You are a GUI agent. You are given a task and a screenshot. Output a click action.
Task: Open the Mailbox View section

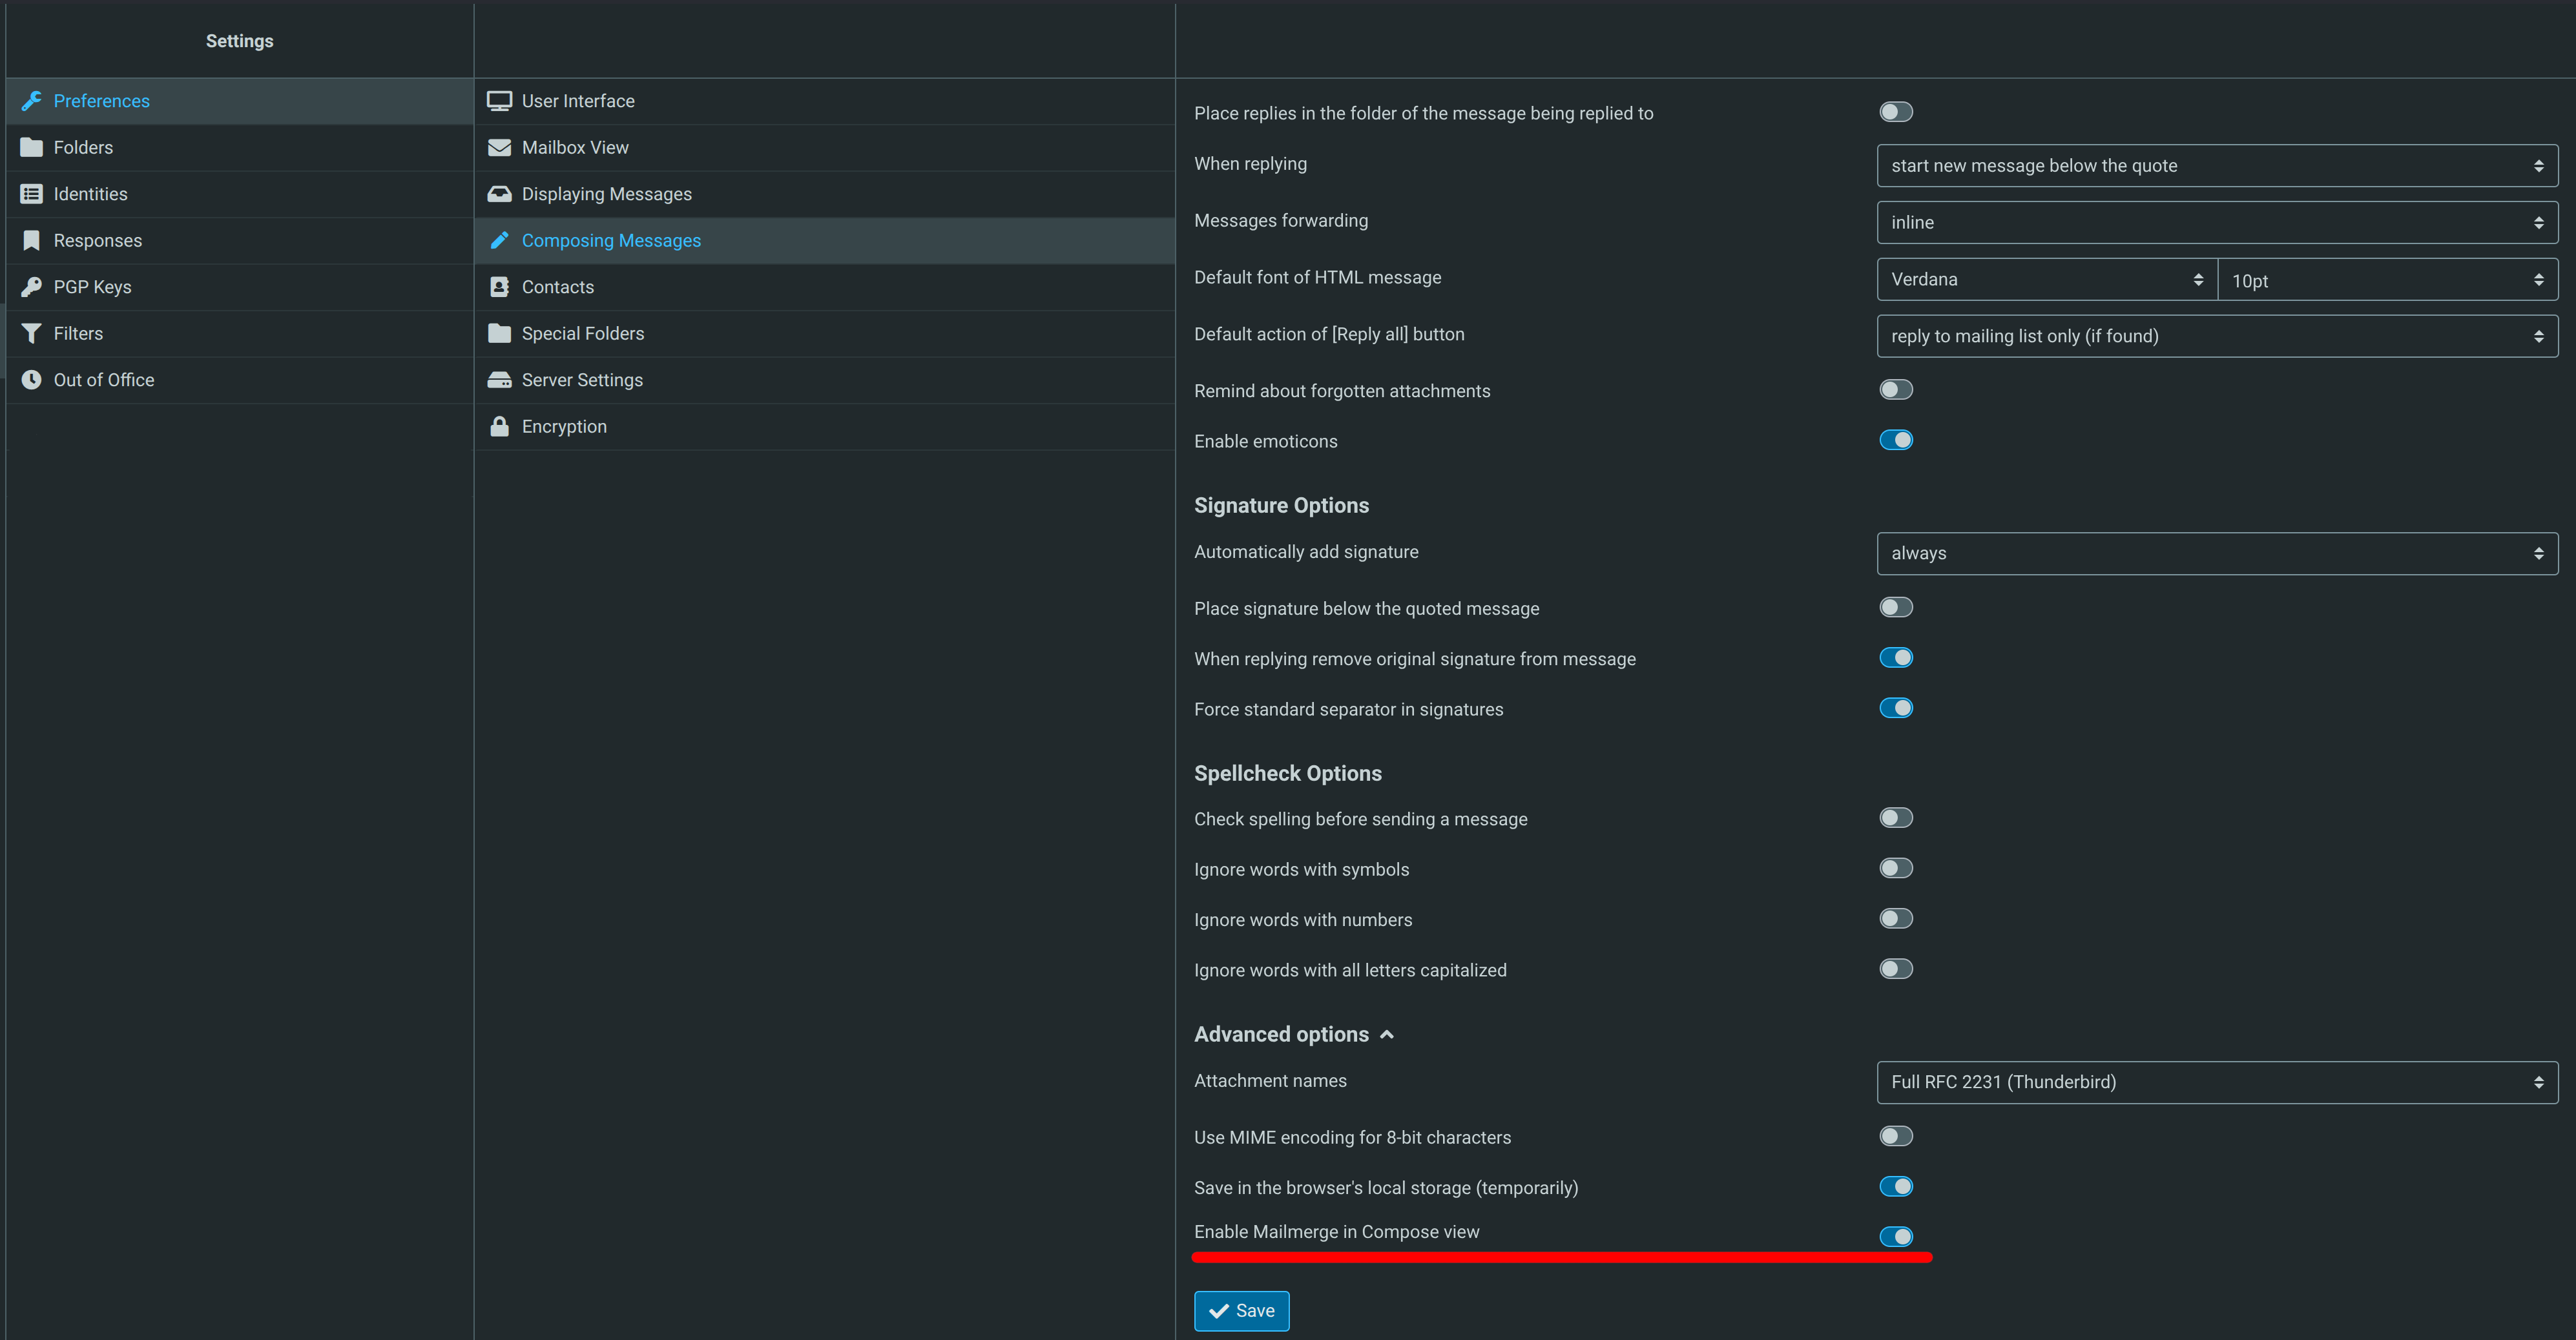[x=575, y=148]
